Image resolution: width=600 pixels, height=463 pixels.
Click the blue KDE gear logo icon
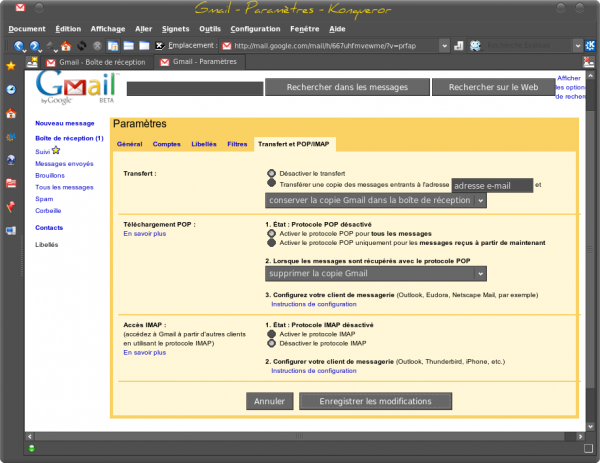590,46
